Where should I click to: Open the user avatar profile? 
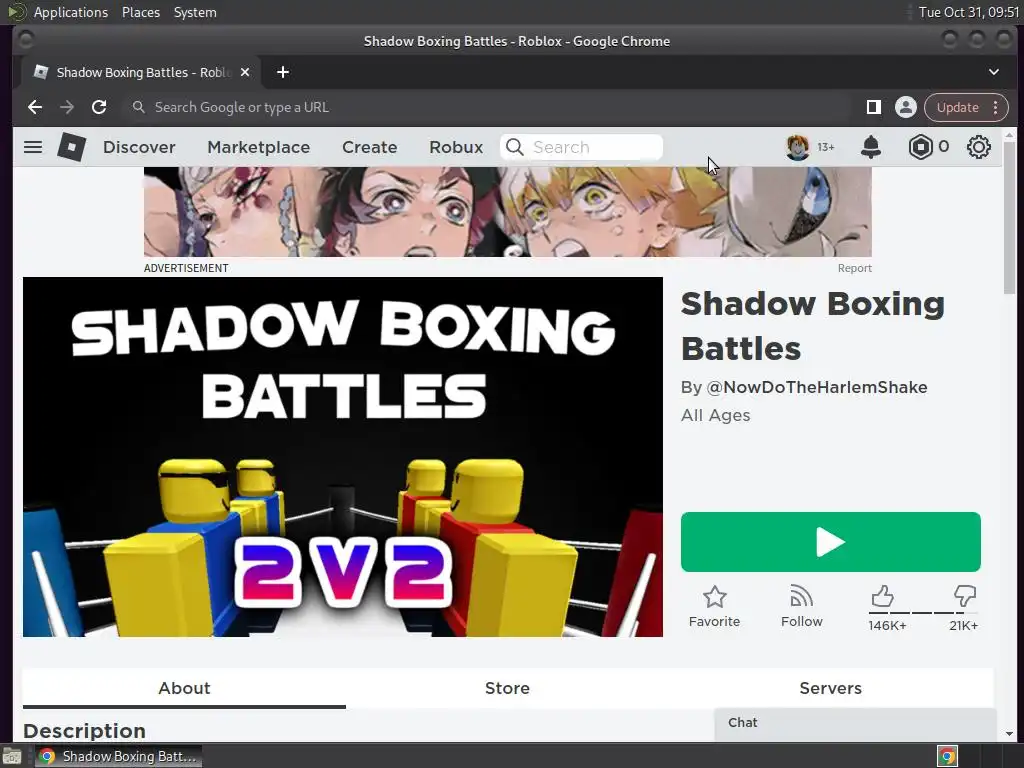(x=797, y=147)
